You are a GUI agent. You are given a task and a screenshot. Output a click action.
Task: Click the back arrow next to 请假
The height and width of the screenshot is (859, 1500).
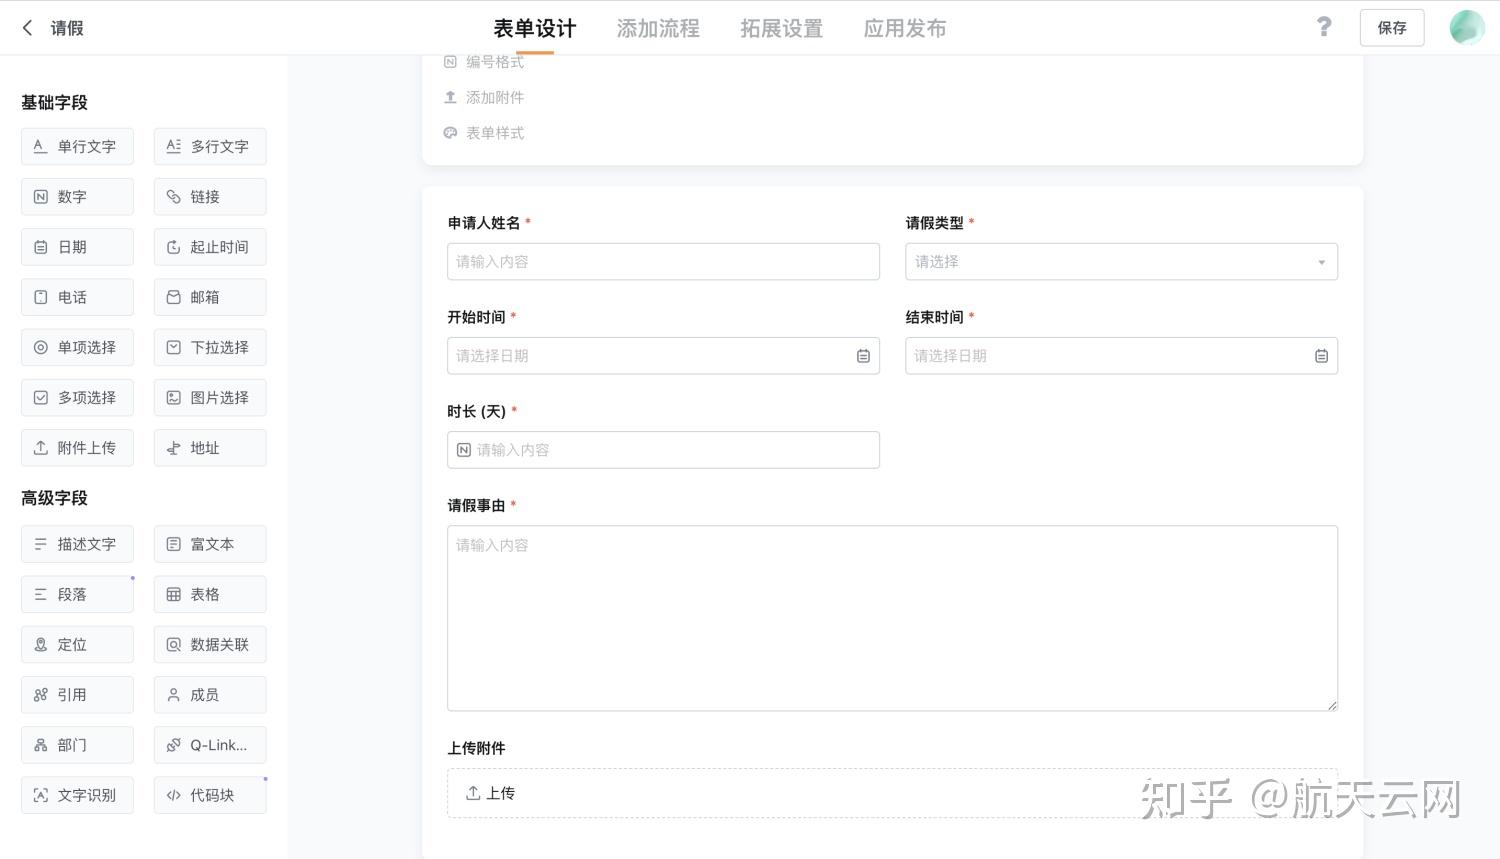[x=27, y=28]
